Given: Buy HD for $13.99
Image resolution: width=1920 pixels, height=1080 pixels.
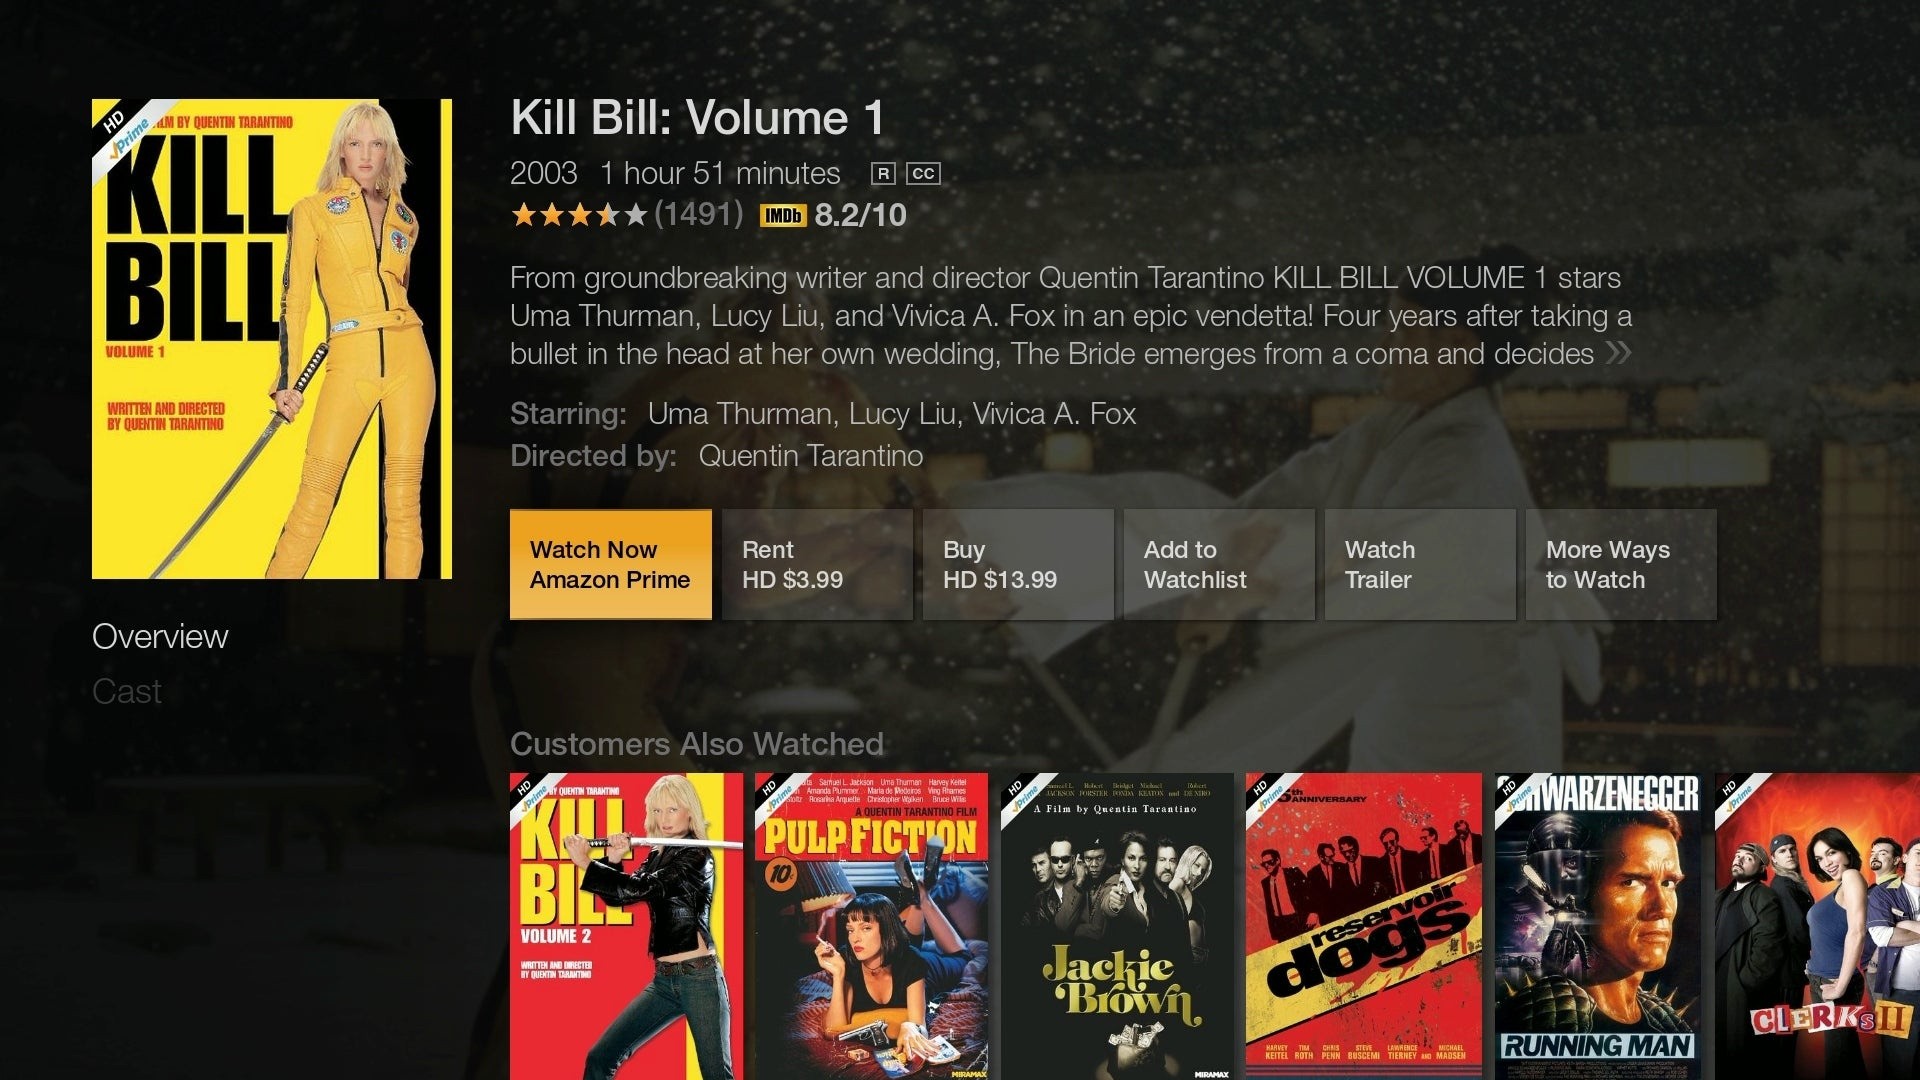Looking at the screenshot, I should (x=1018, y=565).
